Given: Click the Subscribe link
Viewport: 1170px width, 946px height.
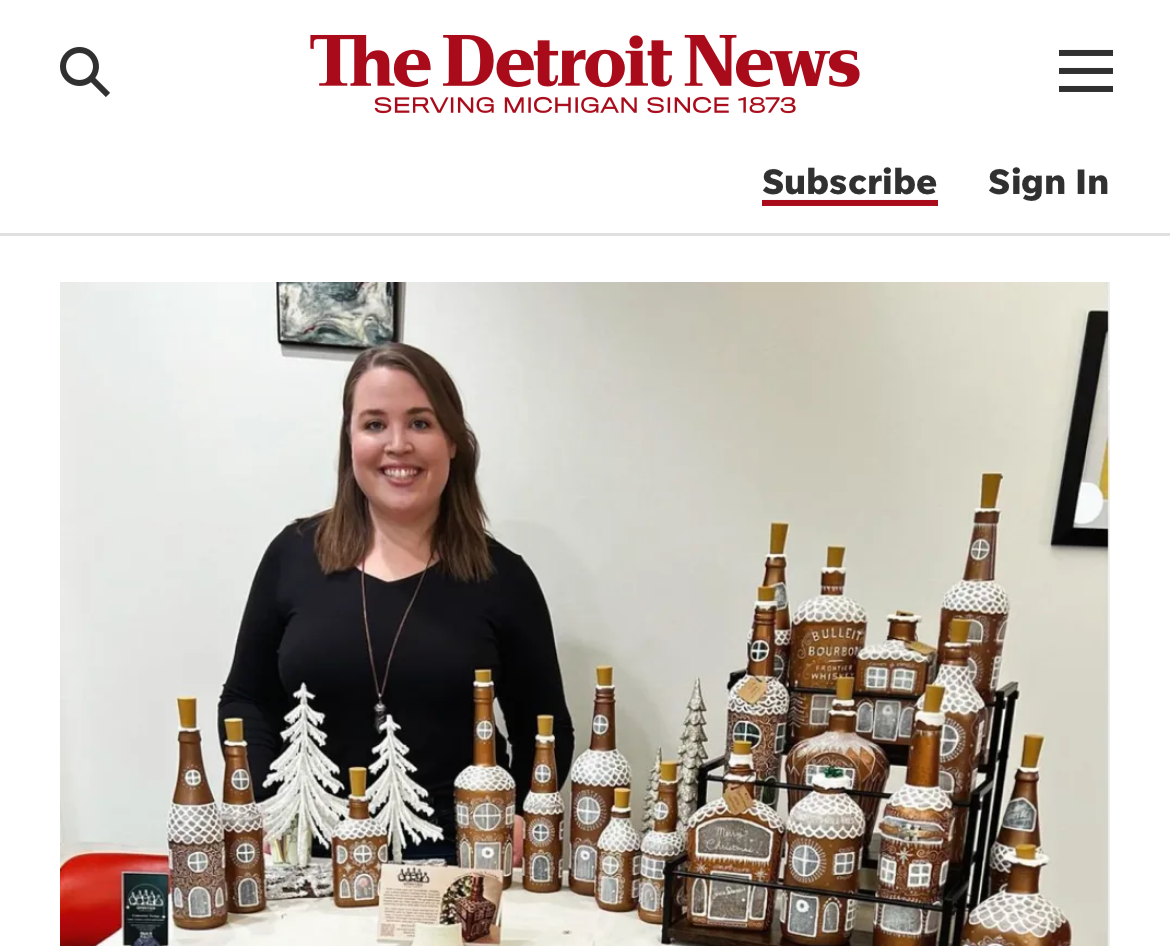Looking at the screenshot, I should (849, 183).
